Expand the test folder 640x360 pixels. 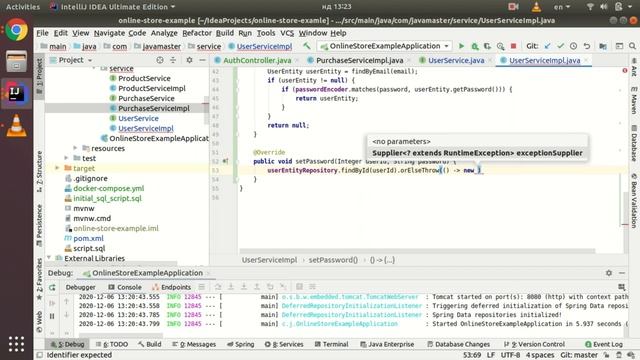tap(66, 158)
